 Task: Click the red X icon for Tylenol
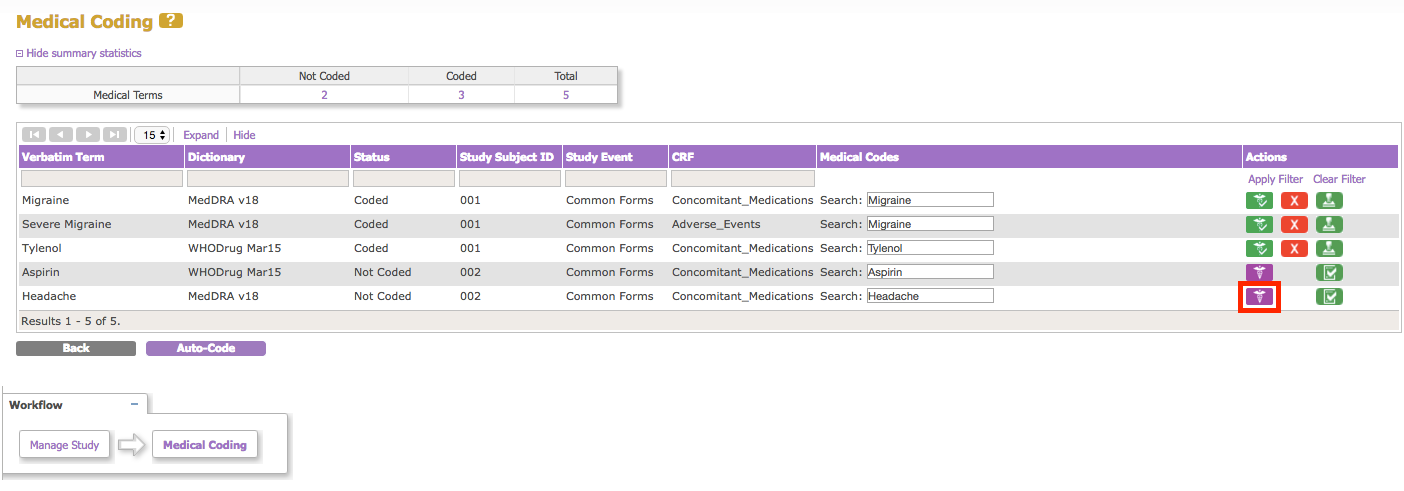point(1294,249)
